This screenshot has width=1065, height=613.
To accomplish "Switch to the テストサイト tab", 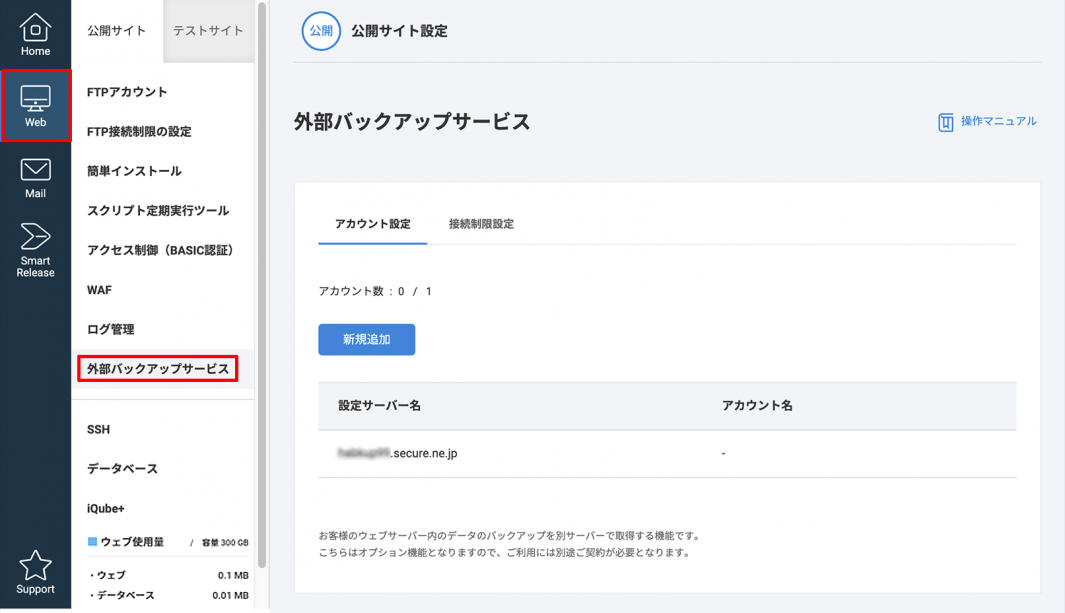I will pos(208,31).
